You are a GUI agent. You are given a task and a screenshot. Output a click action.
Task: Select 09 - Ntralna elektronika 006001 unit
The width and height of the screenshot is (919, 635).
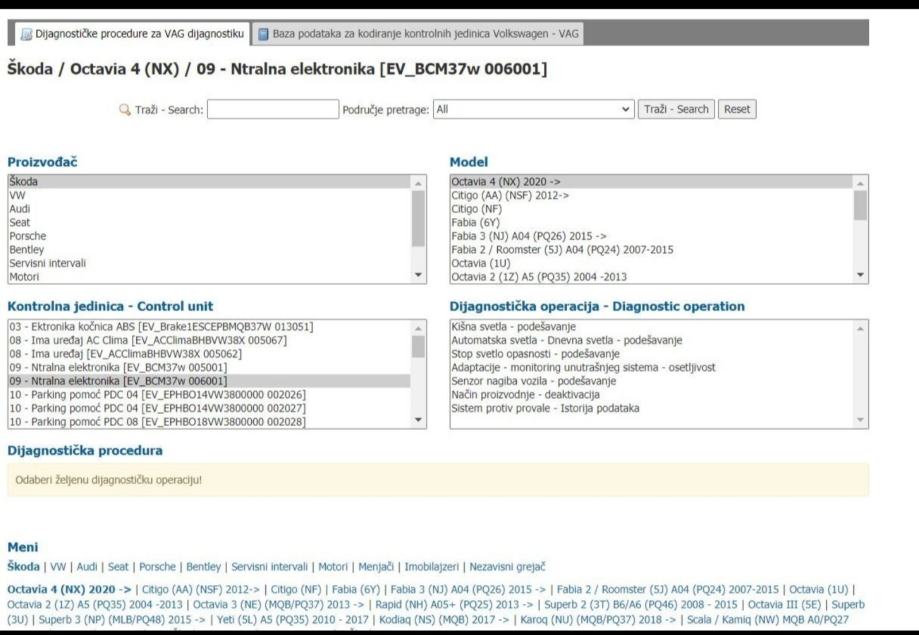pos(210,381)
